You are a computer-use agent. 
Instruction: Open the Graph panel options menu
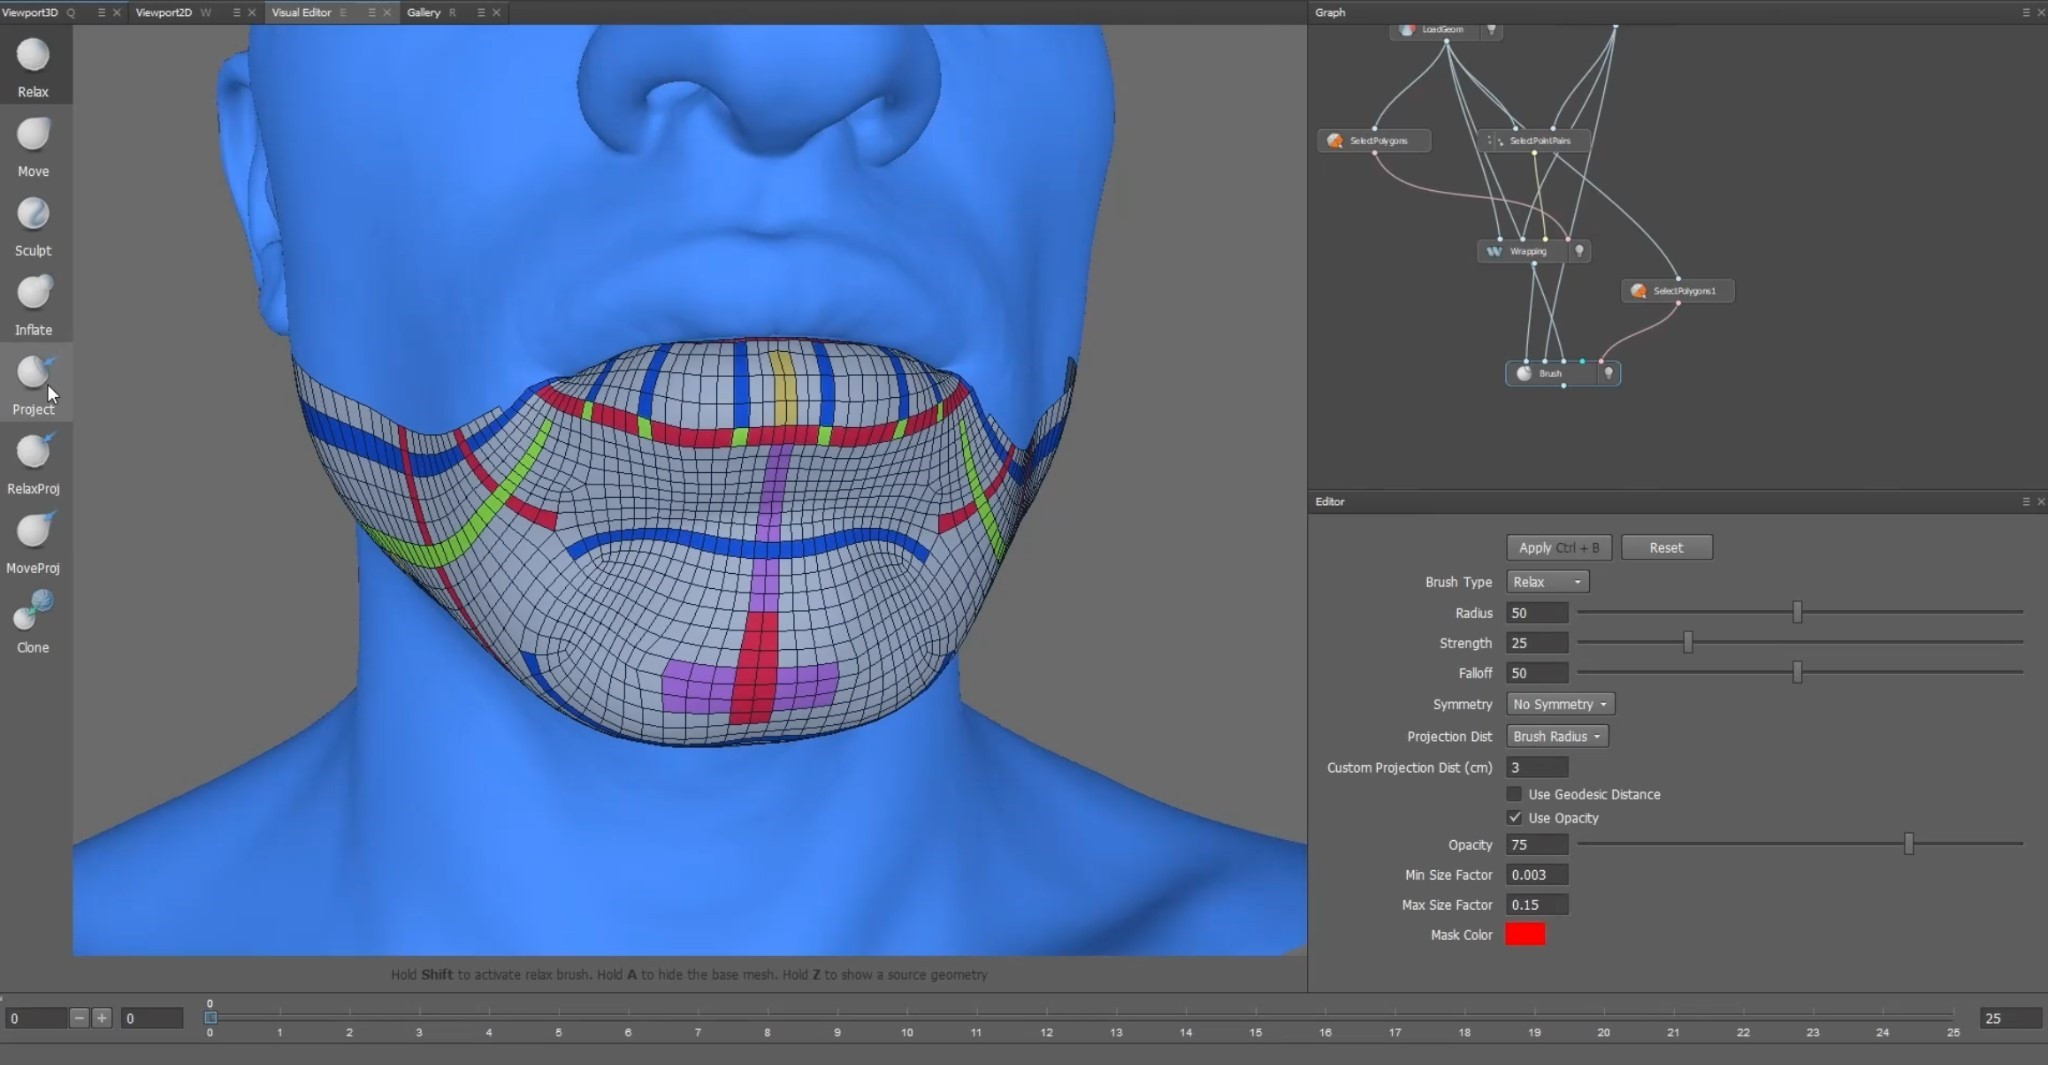(2026, 13)
